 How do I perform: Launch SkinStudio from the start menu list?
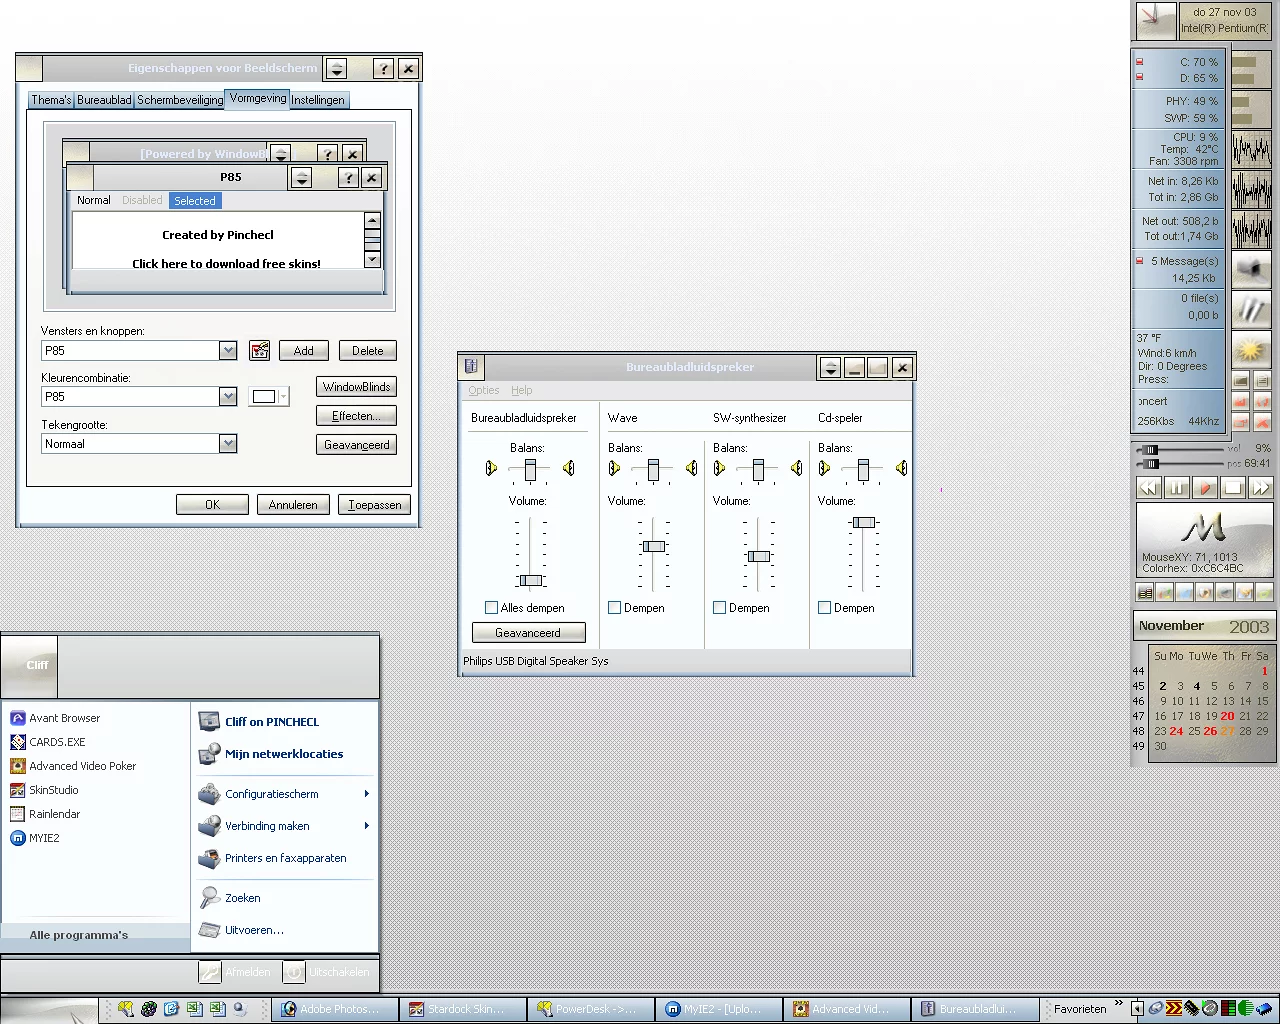pyautogui.click(x=53, y=790)
